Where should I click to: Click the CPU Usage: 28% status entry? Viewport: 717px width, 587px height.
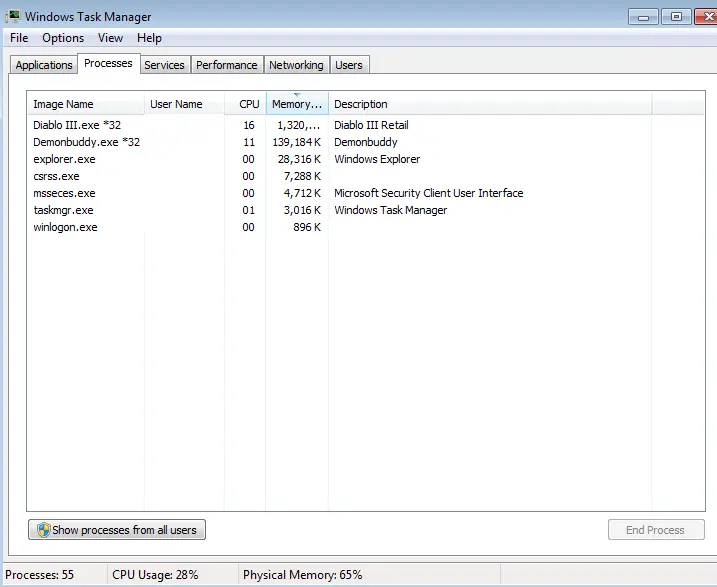click(155, 575)
